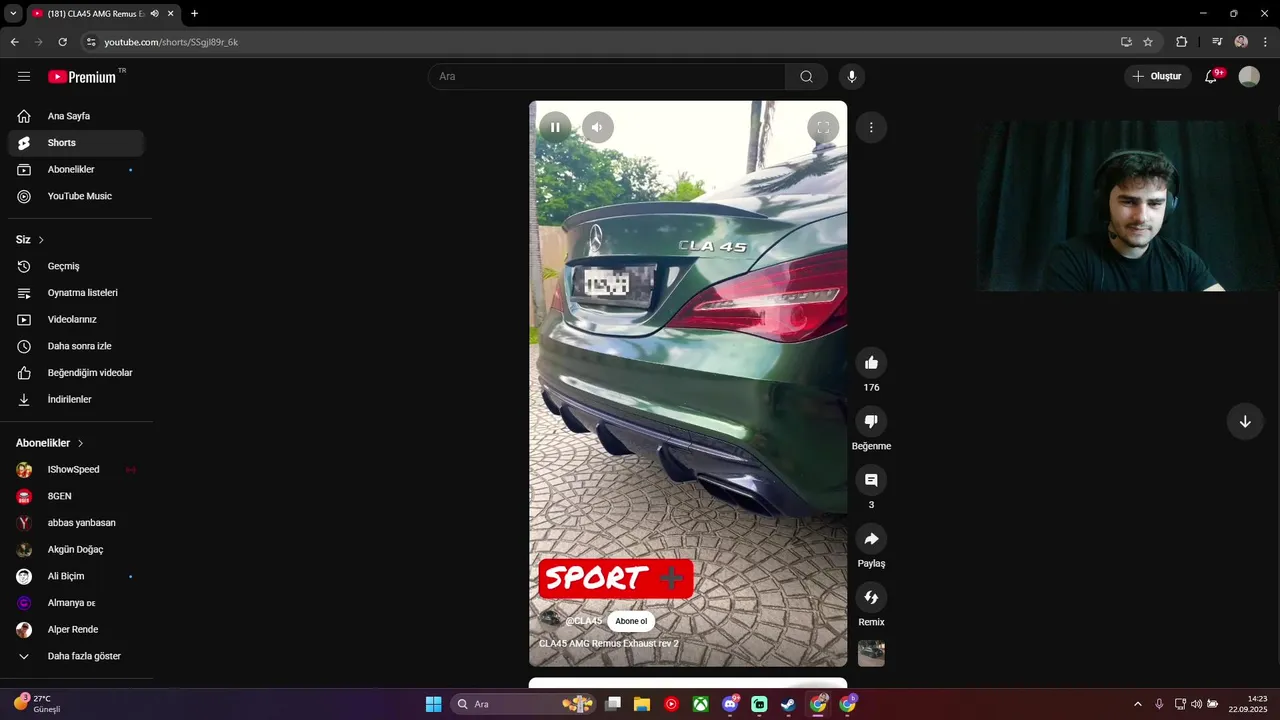This screenshot has height=720, width=1280.
Task: Click the YouTube search field Ara
Action: (x=606, y=76)
